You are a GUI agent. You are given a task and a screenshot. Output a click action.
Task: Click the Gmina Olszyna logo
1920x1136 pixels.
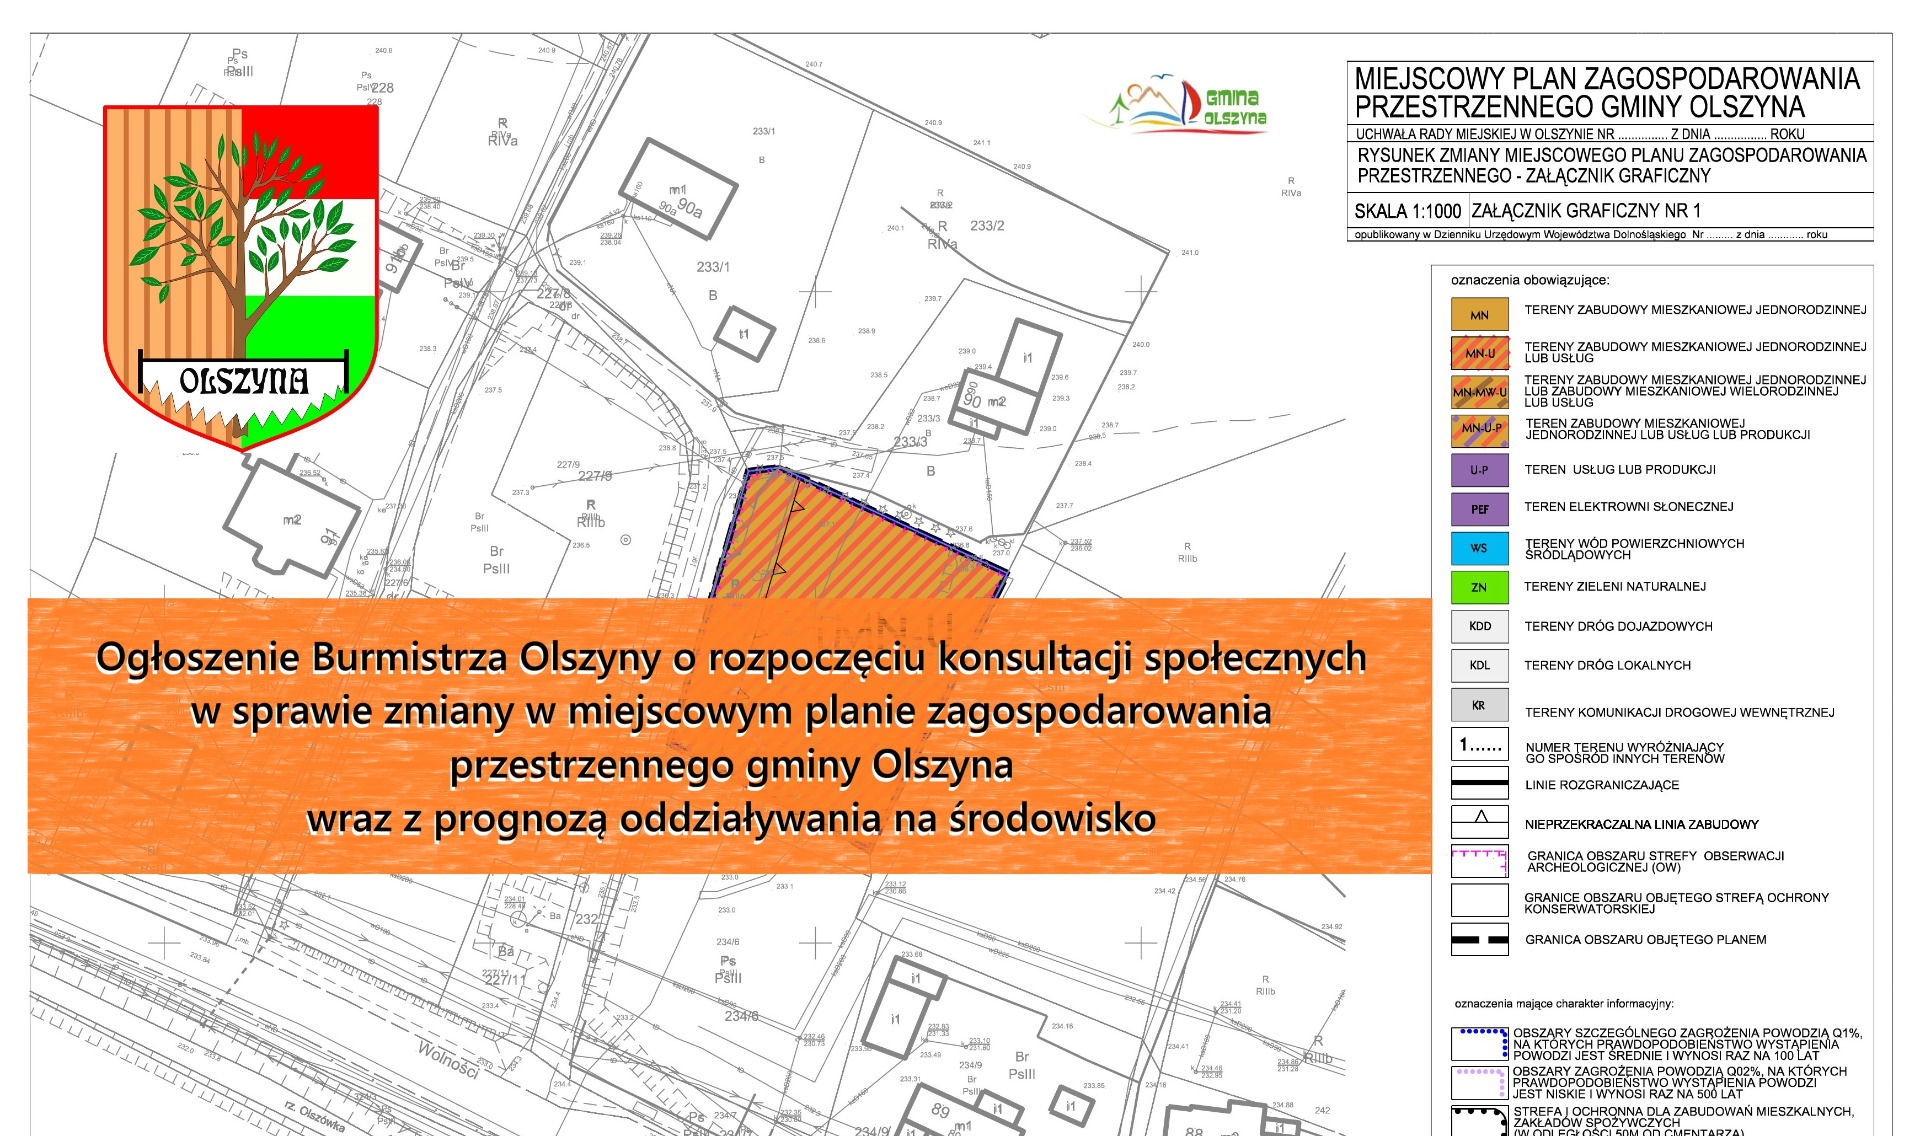tap(1188, 104)
